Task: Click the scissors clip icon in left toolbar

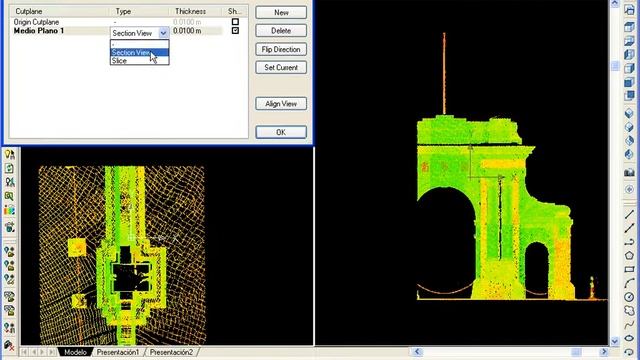Action: [9, 182]
